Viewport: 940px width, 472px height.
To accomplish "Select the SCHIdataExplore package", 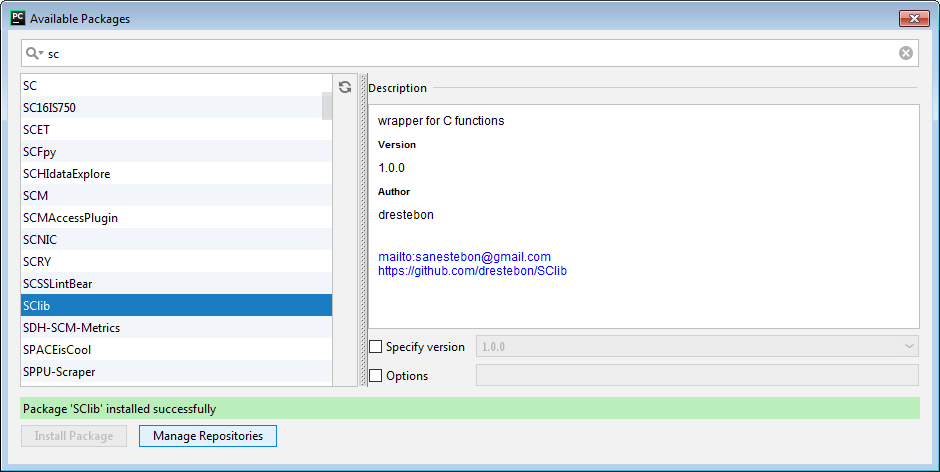I will (x=176, y=174).
